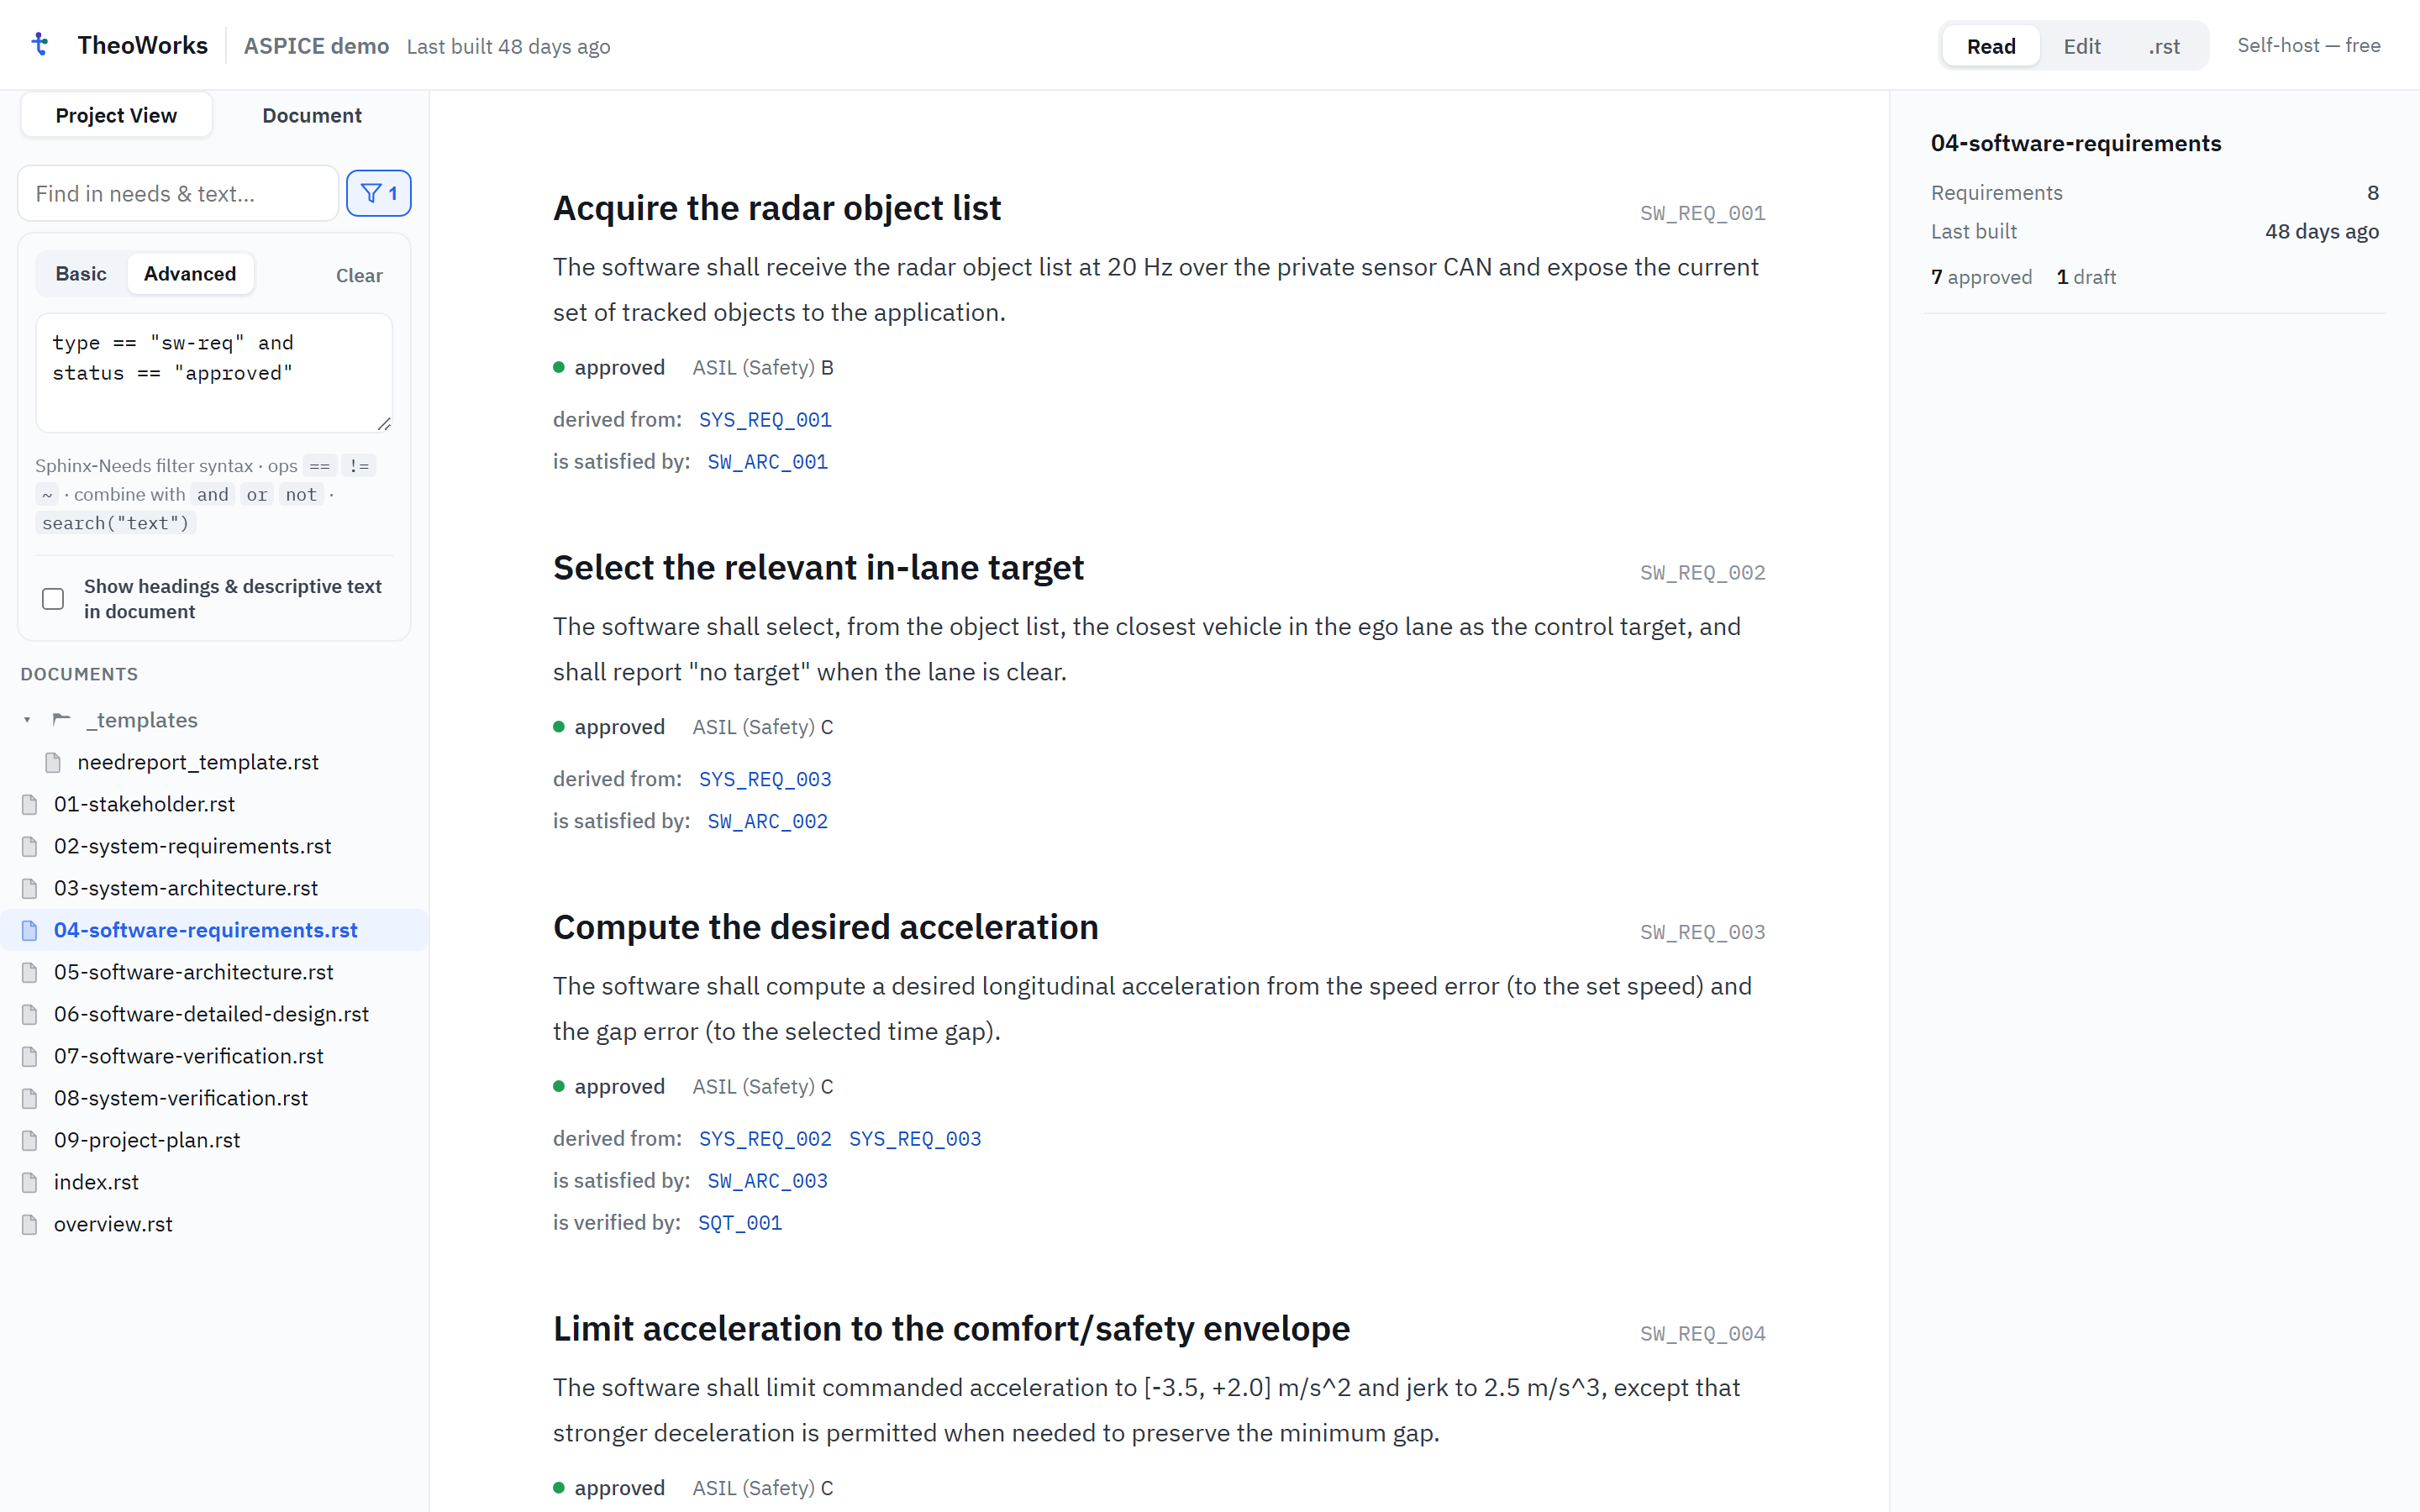Viewport: 2420px width, 1512px height.
Task: Switch to .rst source view
Action: pos(2164,46)
